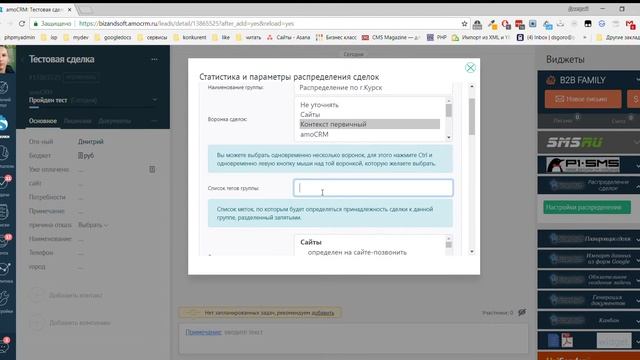
Task: Open the B2B FAMILY widget header
Action: coord(589,80)
